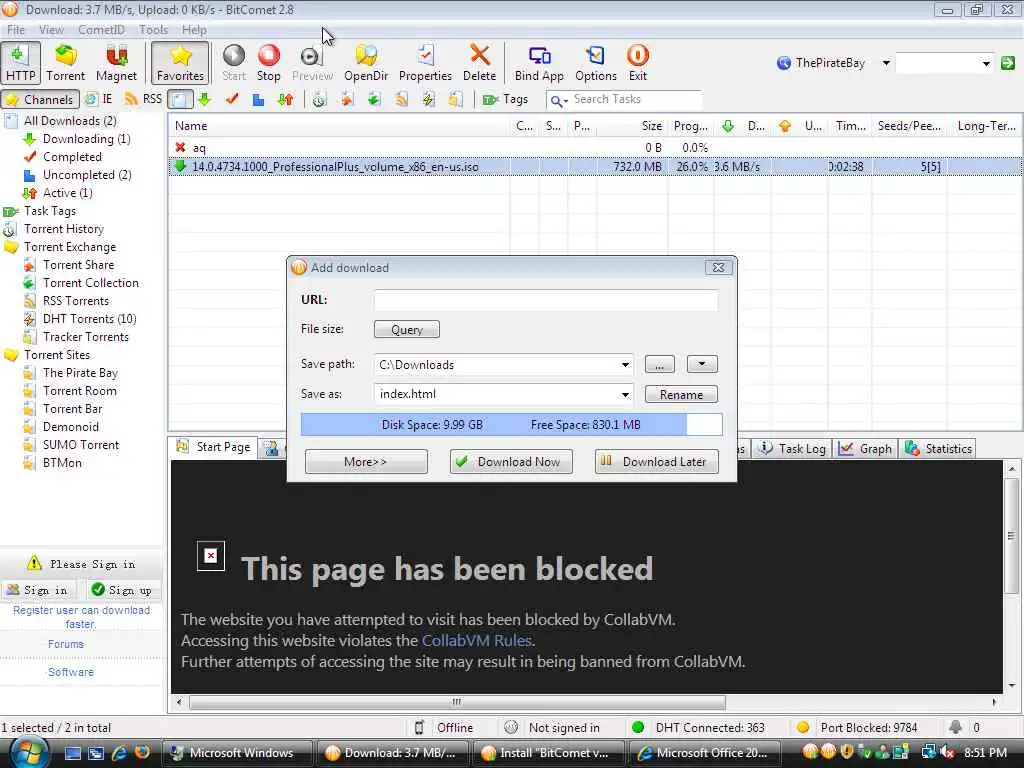Expand the torrent search box dropdown
1024x768 pixels.
tap(985, 63)
